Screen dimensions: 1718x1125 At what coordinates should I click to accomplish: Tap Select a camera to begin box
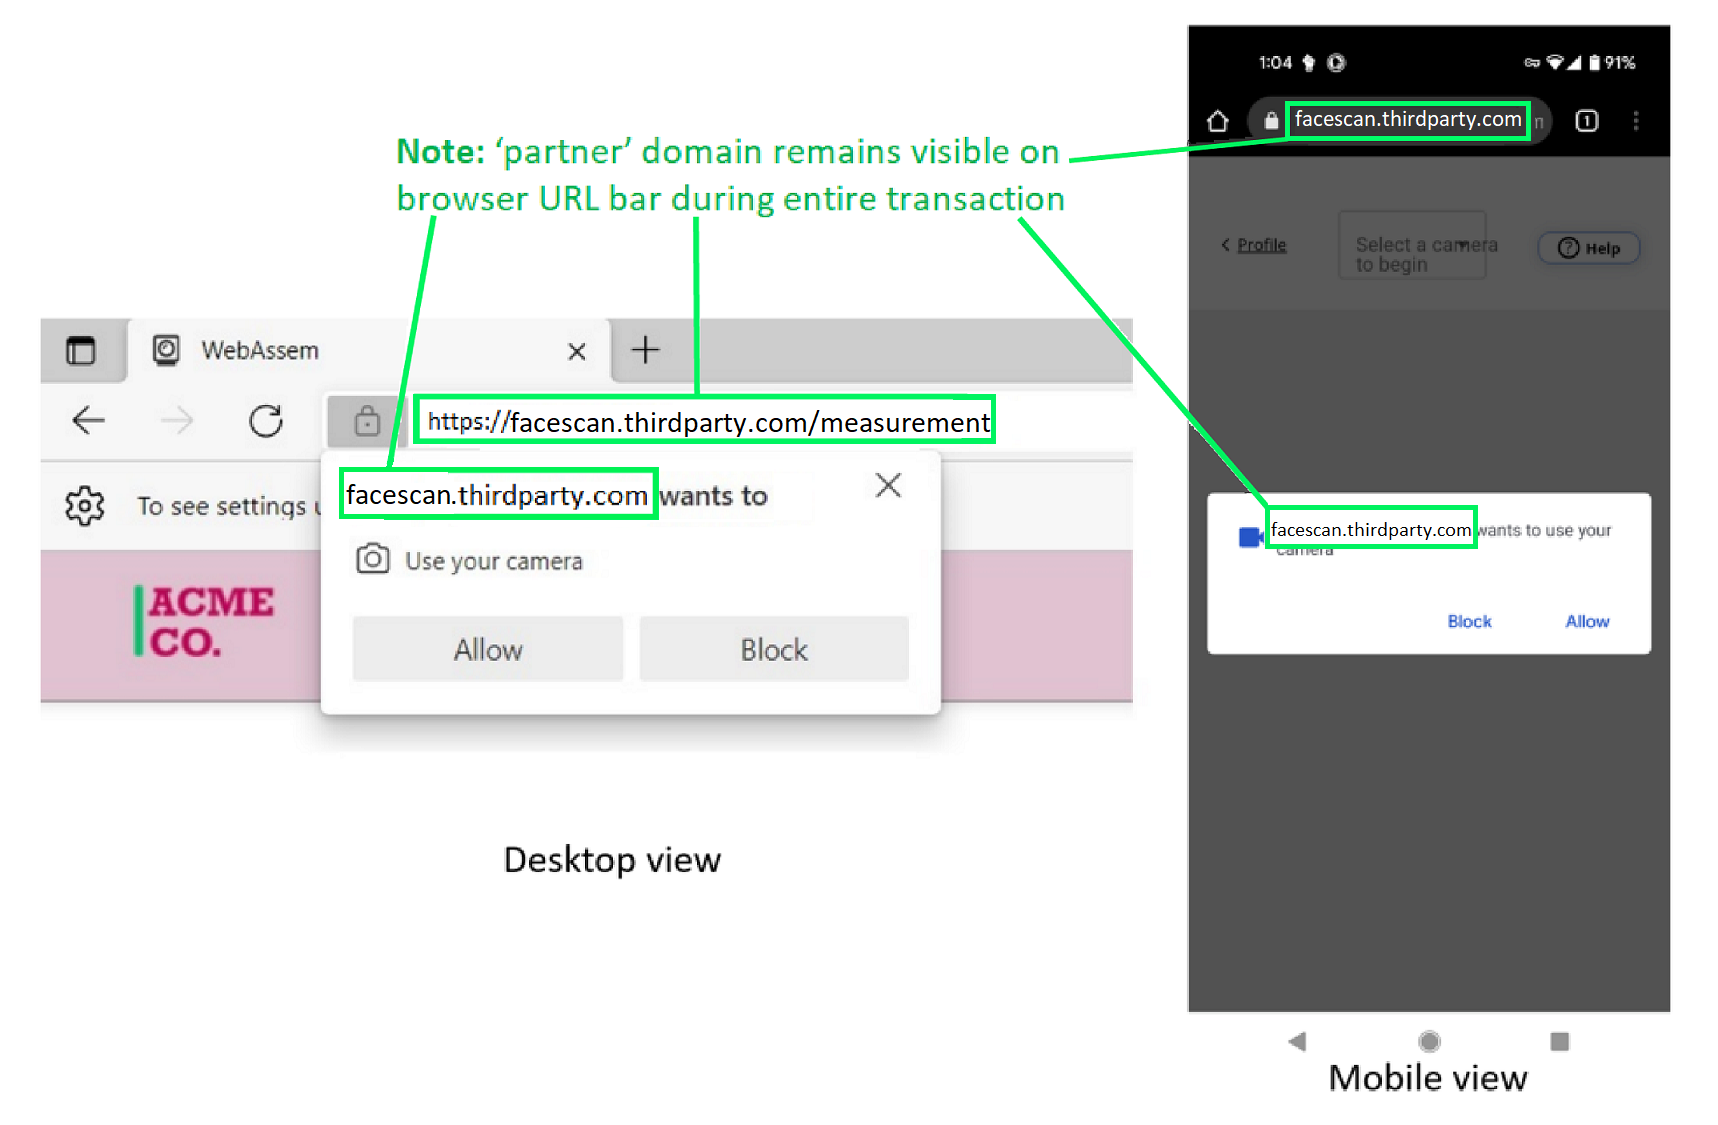(x=1412, y=245)
